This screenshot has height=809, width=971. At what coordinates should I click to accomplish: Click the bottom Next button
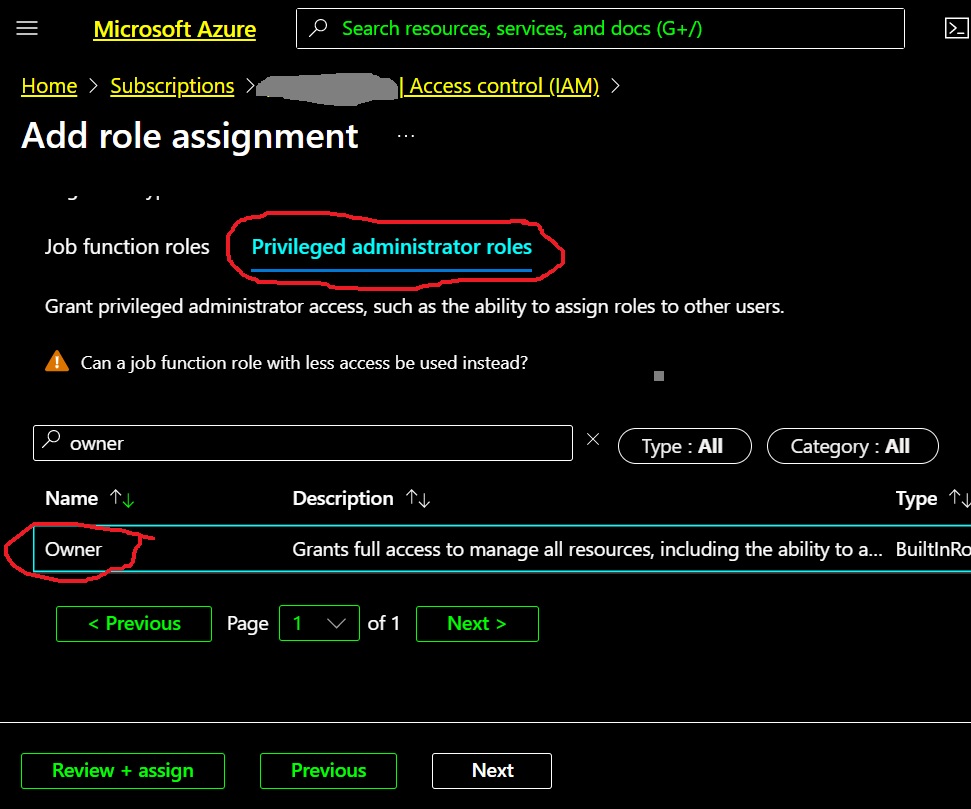[x=492, y=771]
